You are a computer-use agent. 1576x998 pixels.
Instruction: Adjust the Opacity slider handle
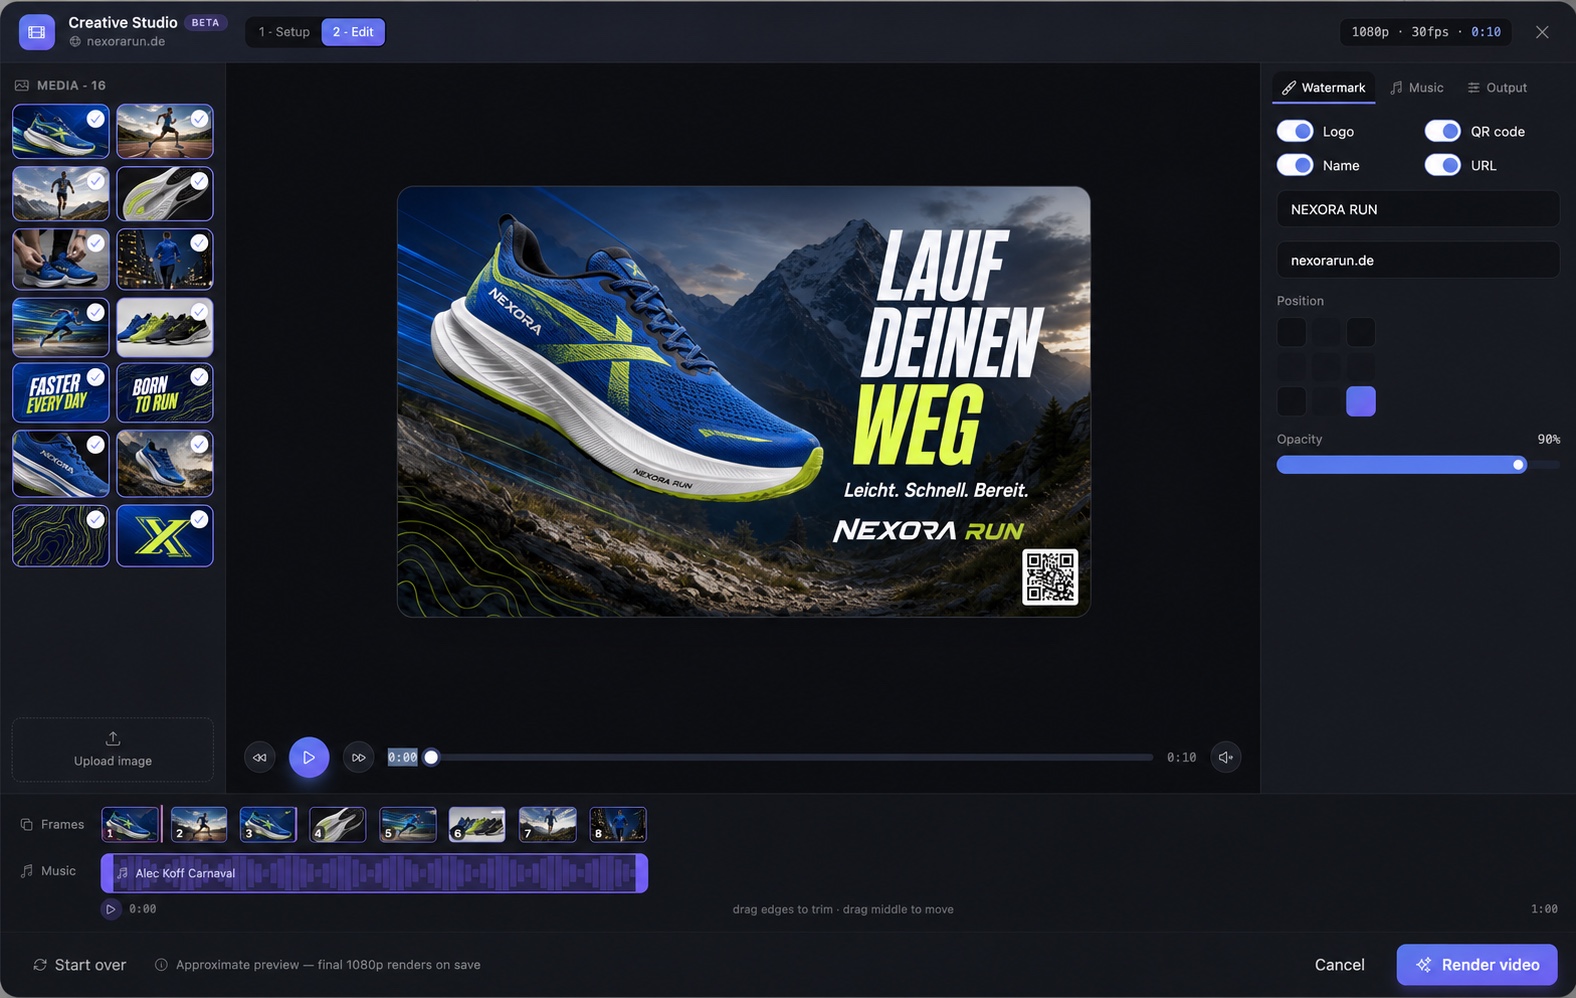pyautogui.click(x=1519, y=465)
